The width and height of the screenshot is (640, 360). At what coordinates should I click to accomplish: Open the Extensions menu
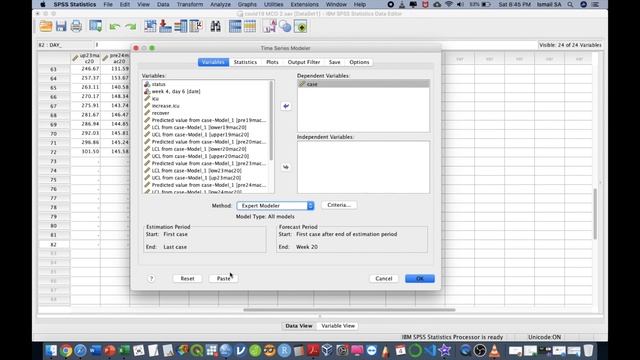point(304,4)
